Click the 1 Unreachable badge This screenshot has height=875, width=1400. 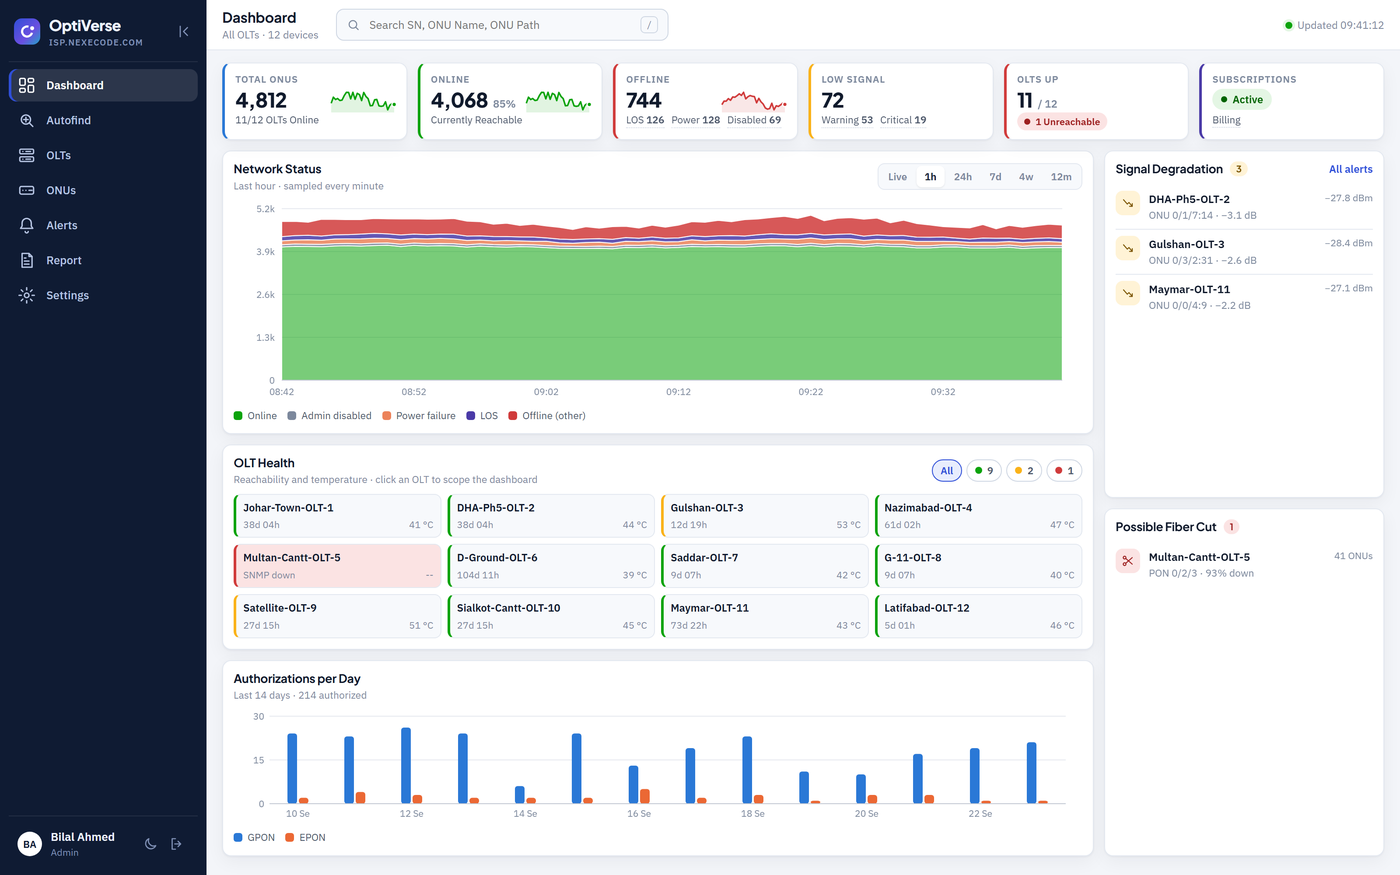click(x=1062, y=122)
